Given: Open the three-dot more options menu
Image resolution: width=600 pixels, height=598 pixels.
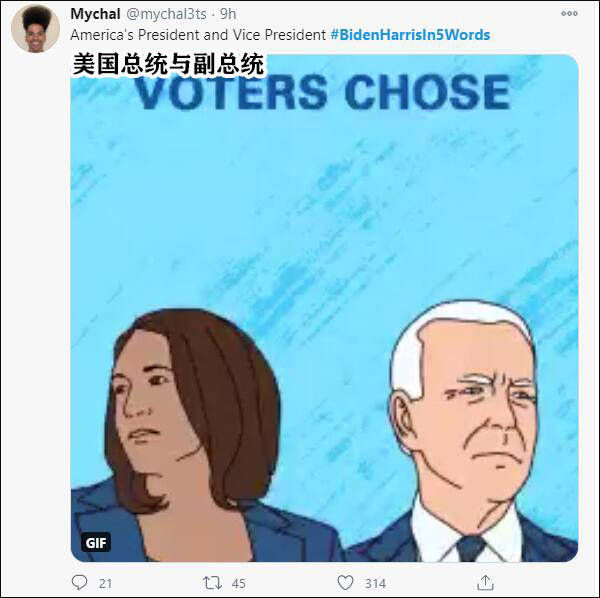Looking at the screenshot, I should (x=569, y=13).
